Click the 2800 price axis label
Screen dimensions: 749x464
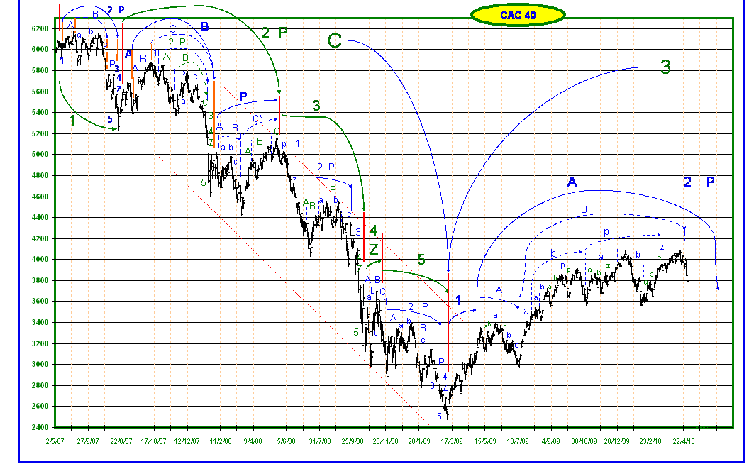pyautogui.click(x=42, y=386)
